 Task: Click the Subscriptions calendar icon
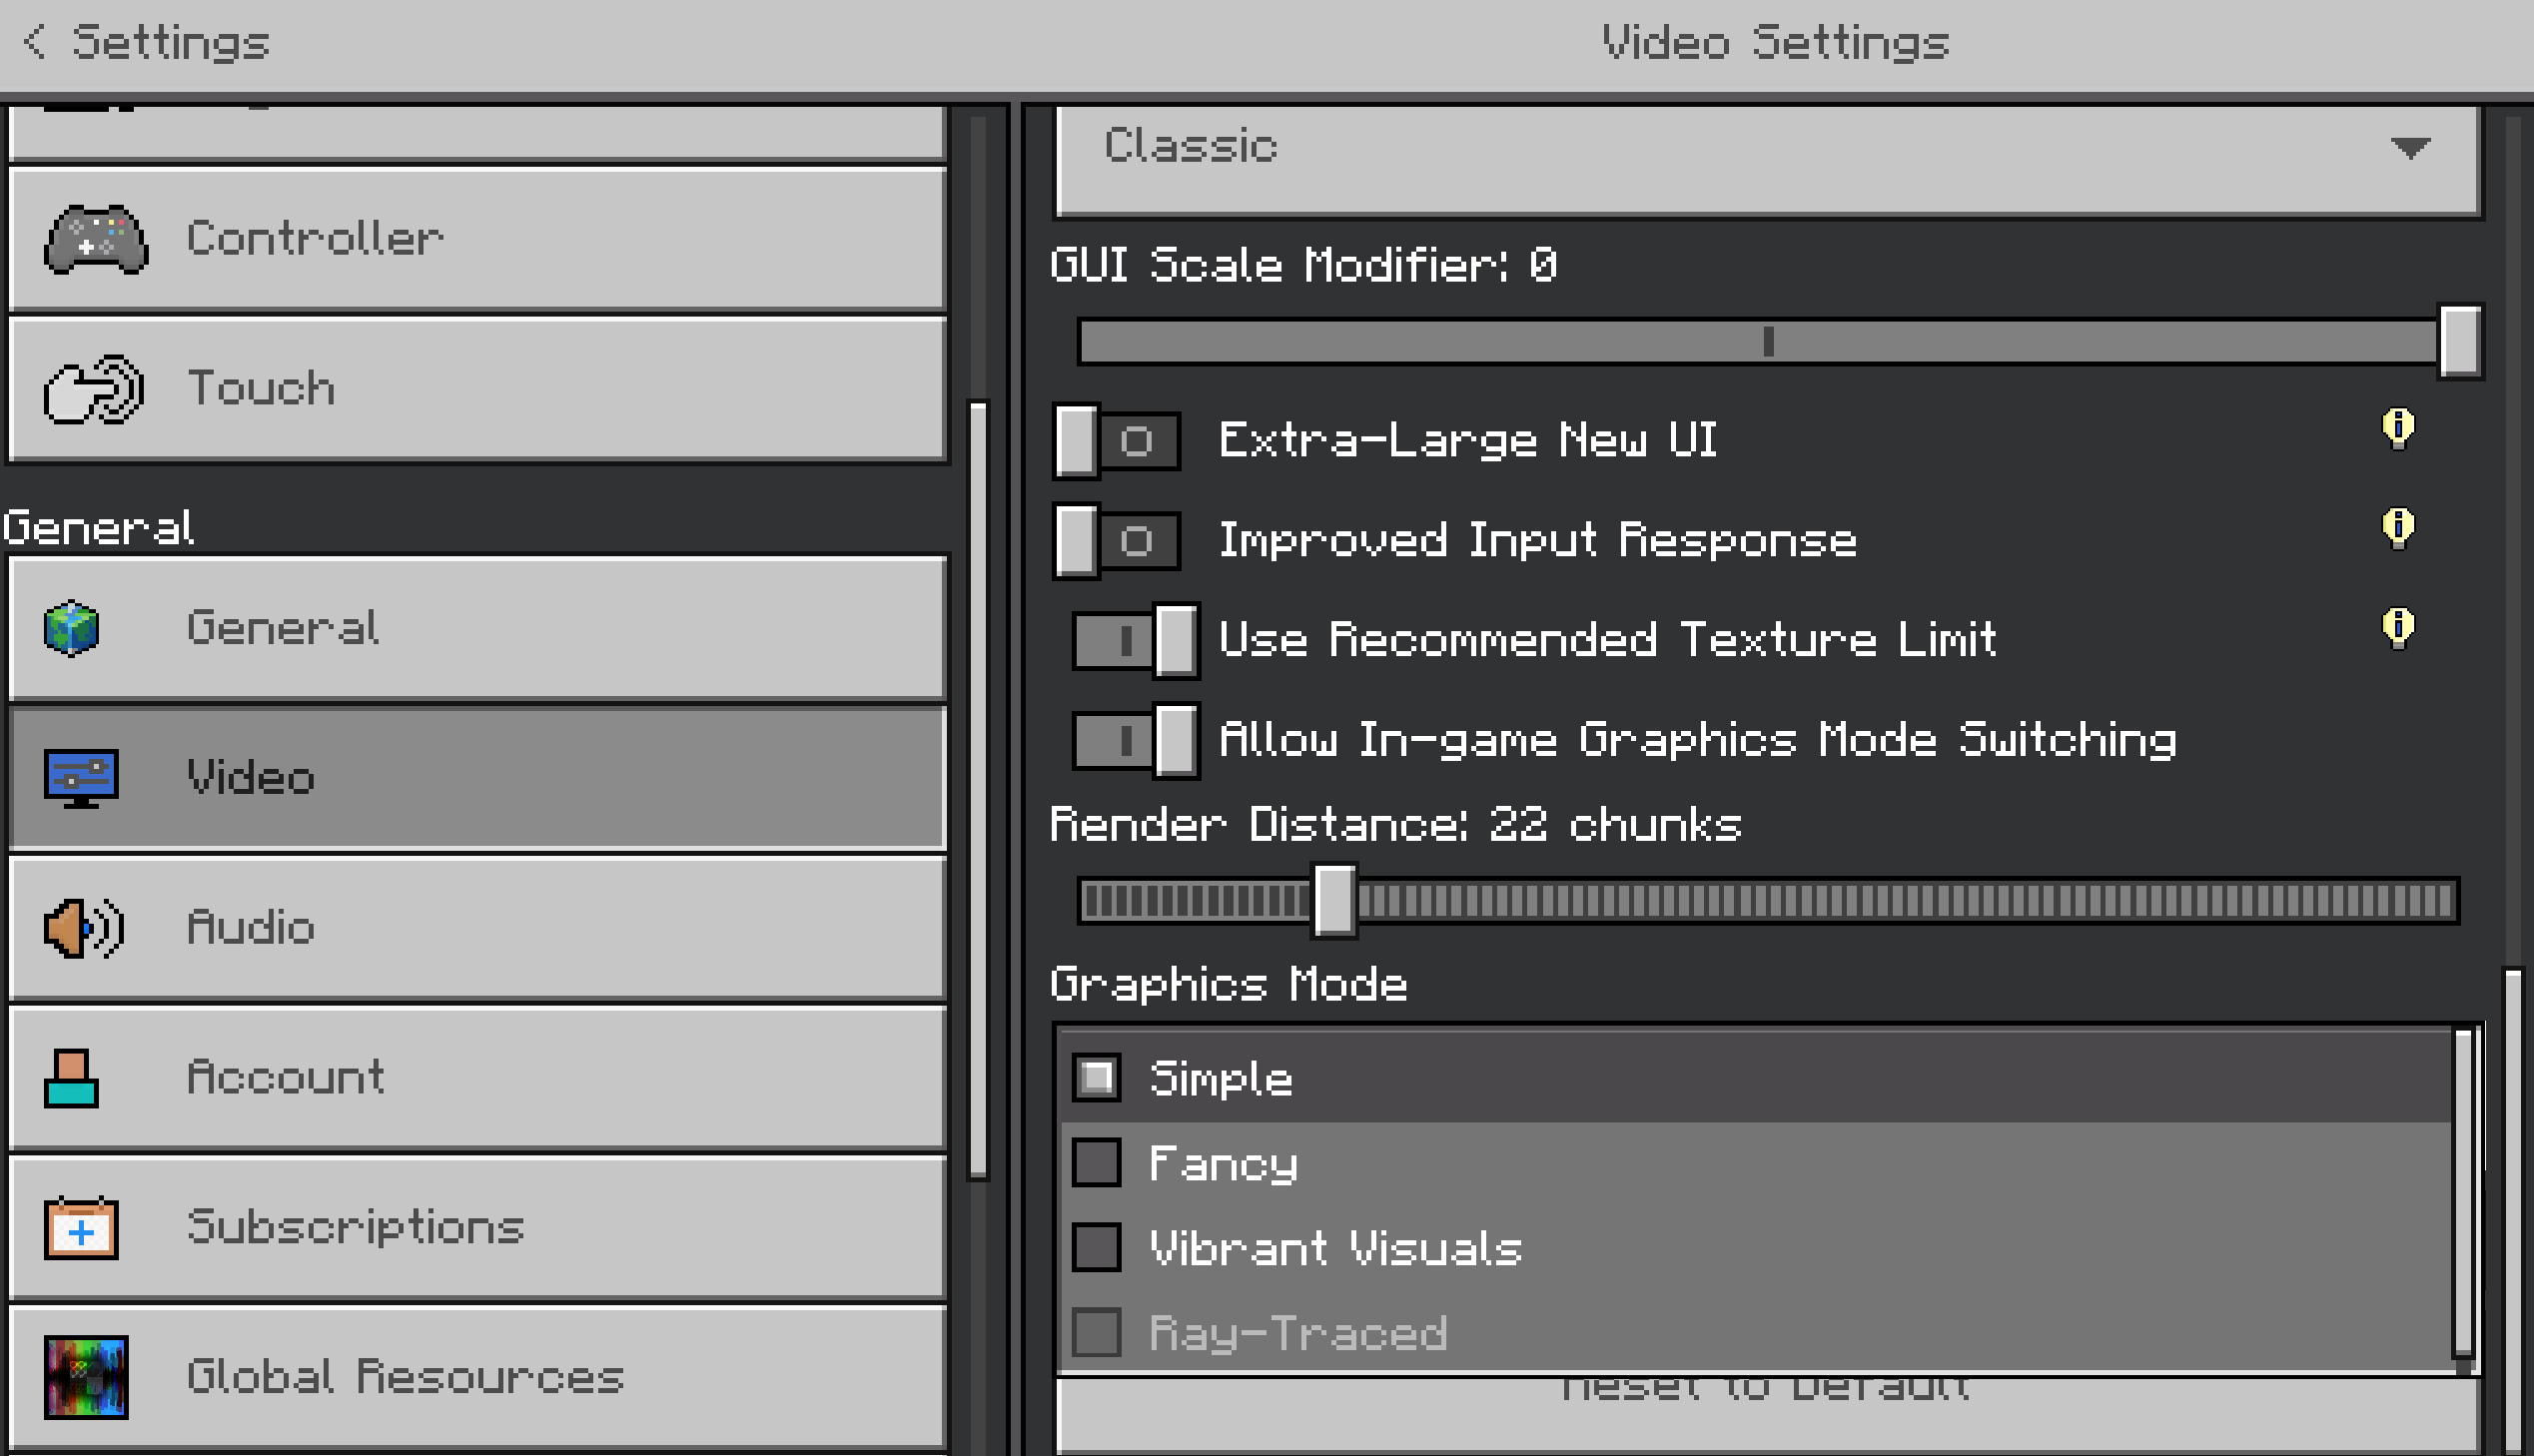pos(81,1228)
